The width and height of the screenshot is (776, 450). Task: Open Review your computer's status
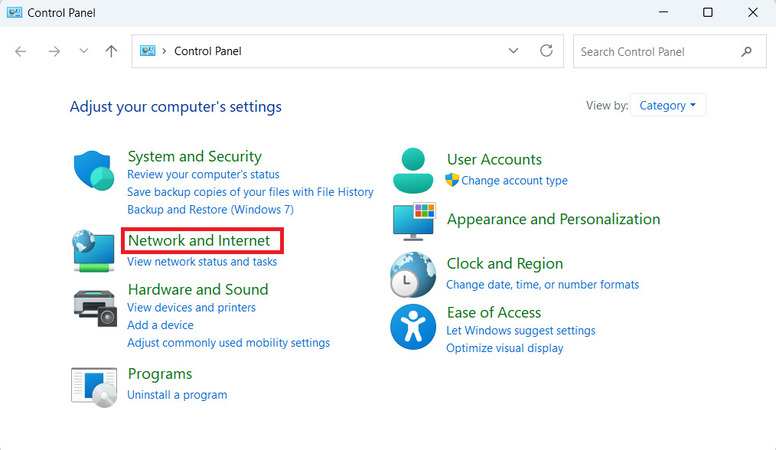coord(203,174)
